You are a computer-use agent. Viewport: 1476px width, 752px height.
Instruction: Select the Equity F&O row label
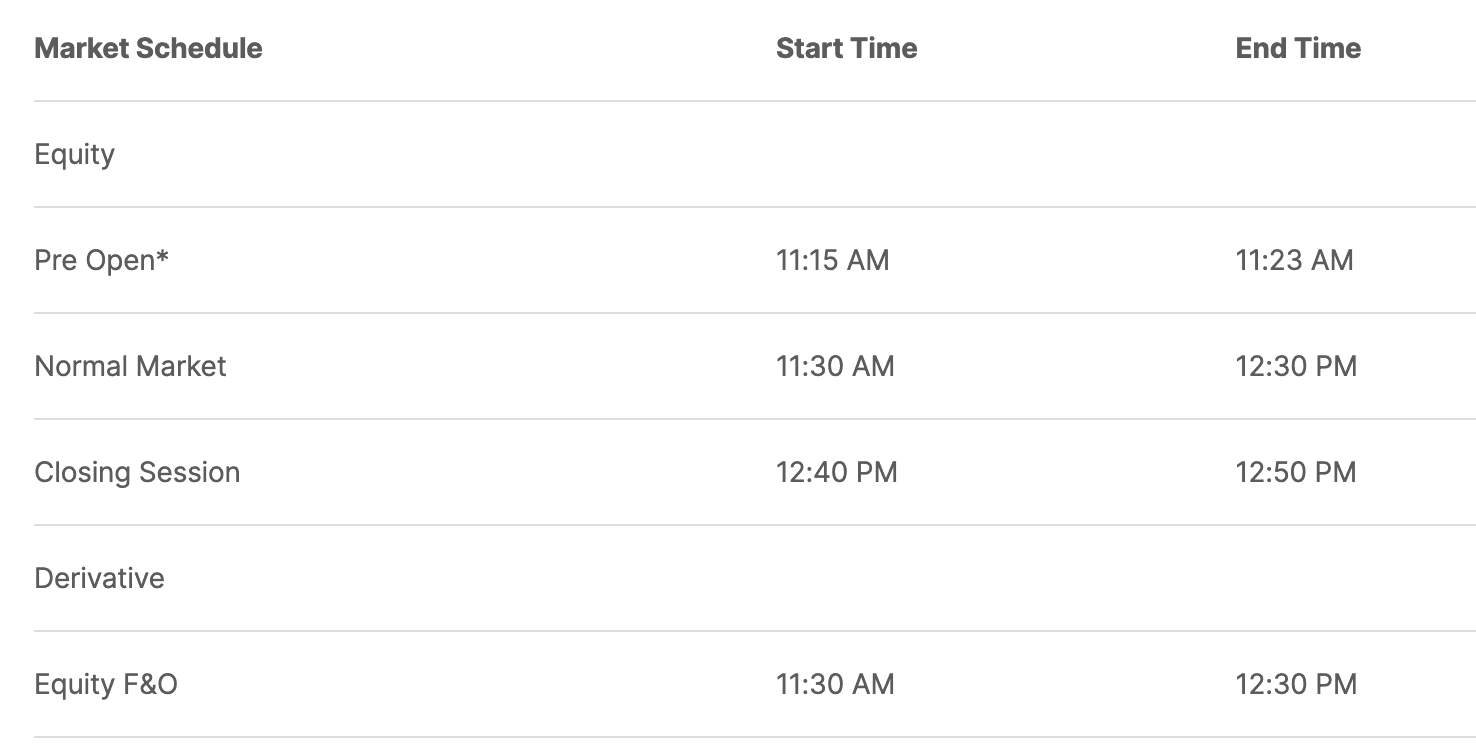click(106, 684)
